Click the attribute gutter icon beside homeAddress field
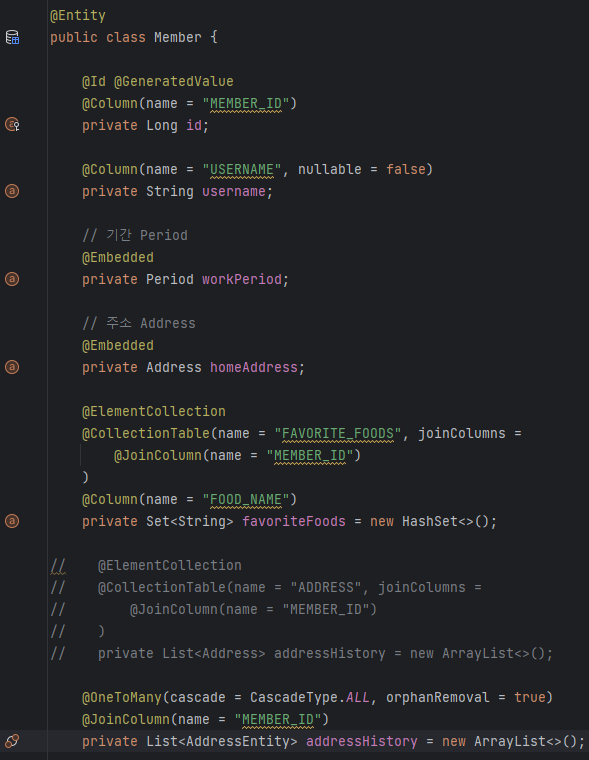589x760 pixels. 12,367
